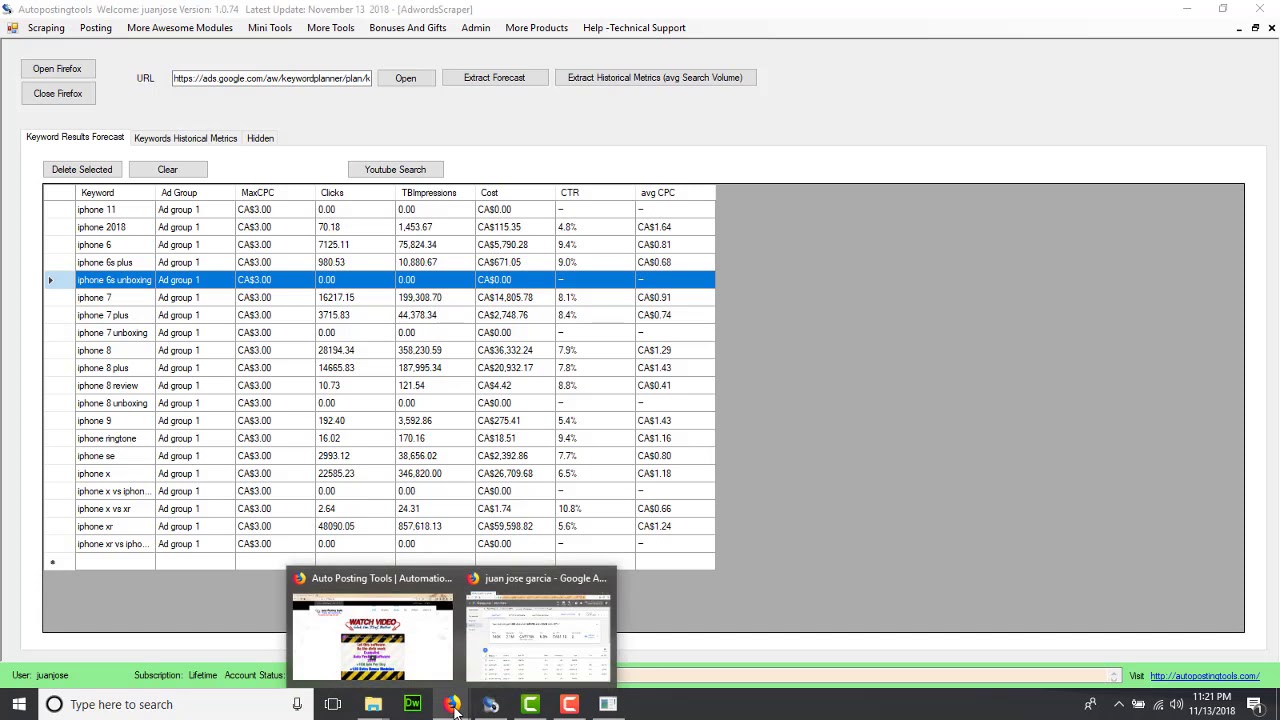Click Extract Historical Metrics (avg Search Volume)
The image size is (1280, 720).
655,78
